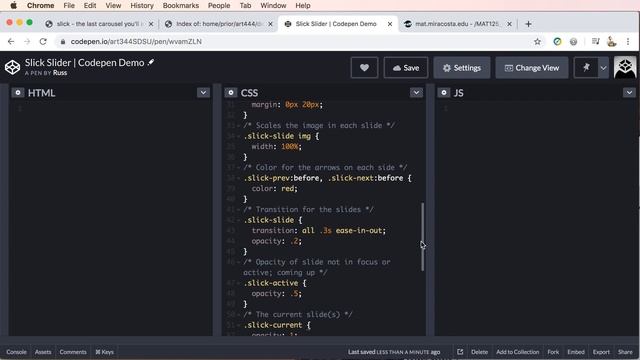This screenshot has width=640, height=360.
Task: Open pen in new window icon
Action: pyautogui.click(x=460, y=352)
